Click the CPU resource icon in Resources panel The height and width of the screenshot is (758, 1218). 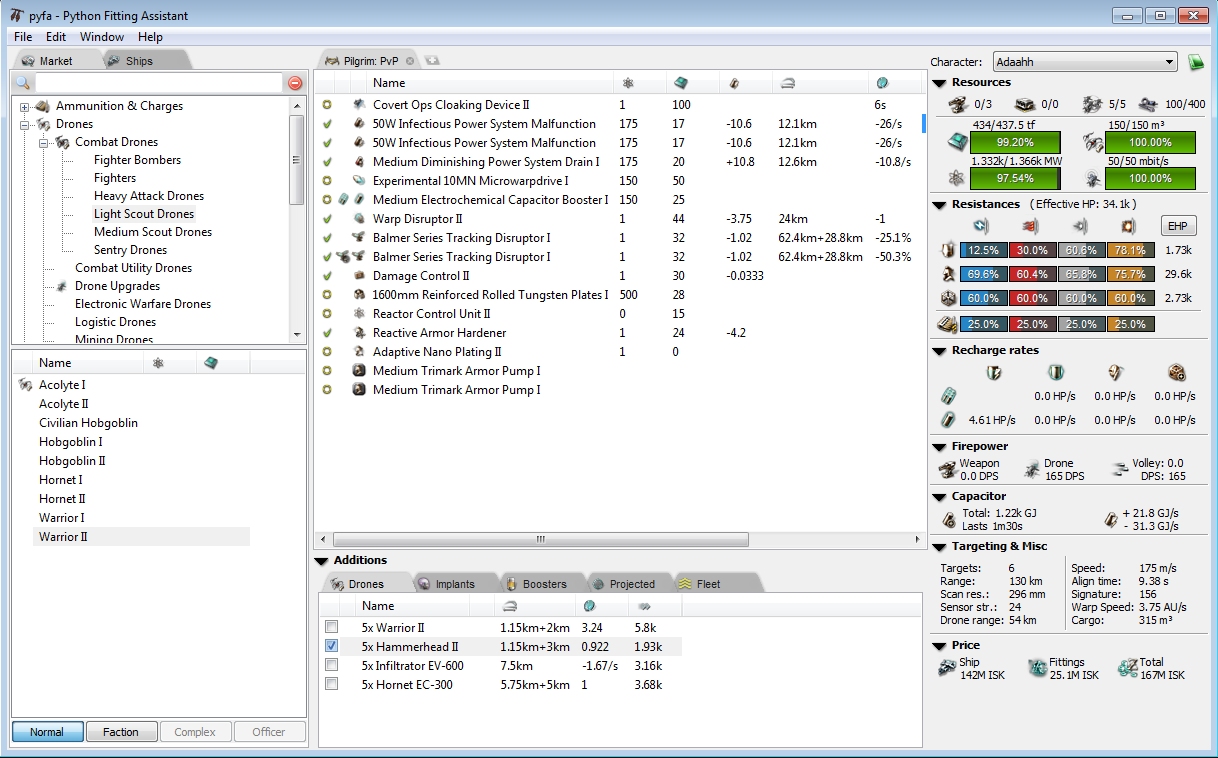pyautogui.click(x=959, y=143)
